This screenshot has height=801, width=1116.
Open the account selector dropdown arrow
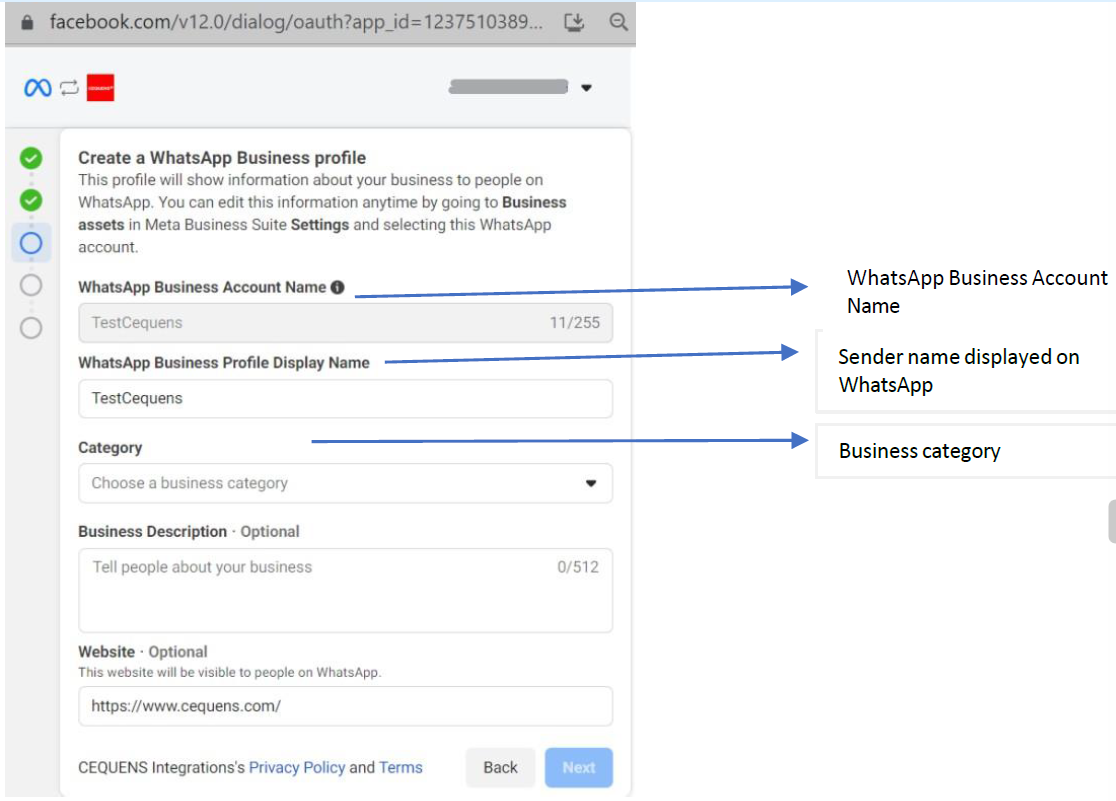pos(586,88)
